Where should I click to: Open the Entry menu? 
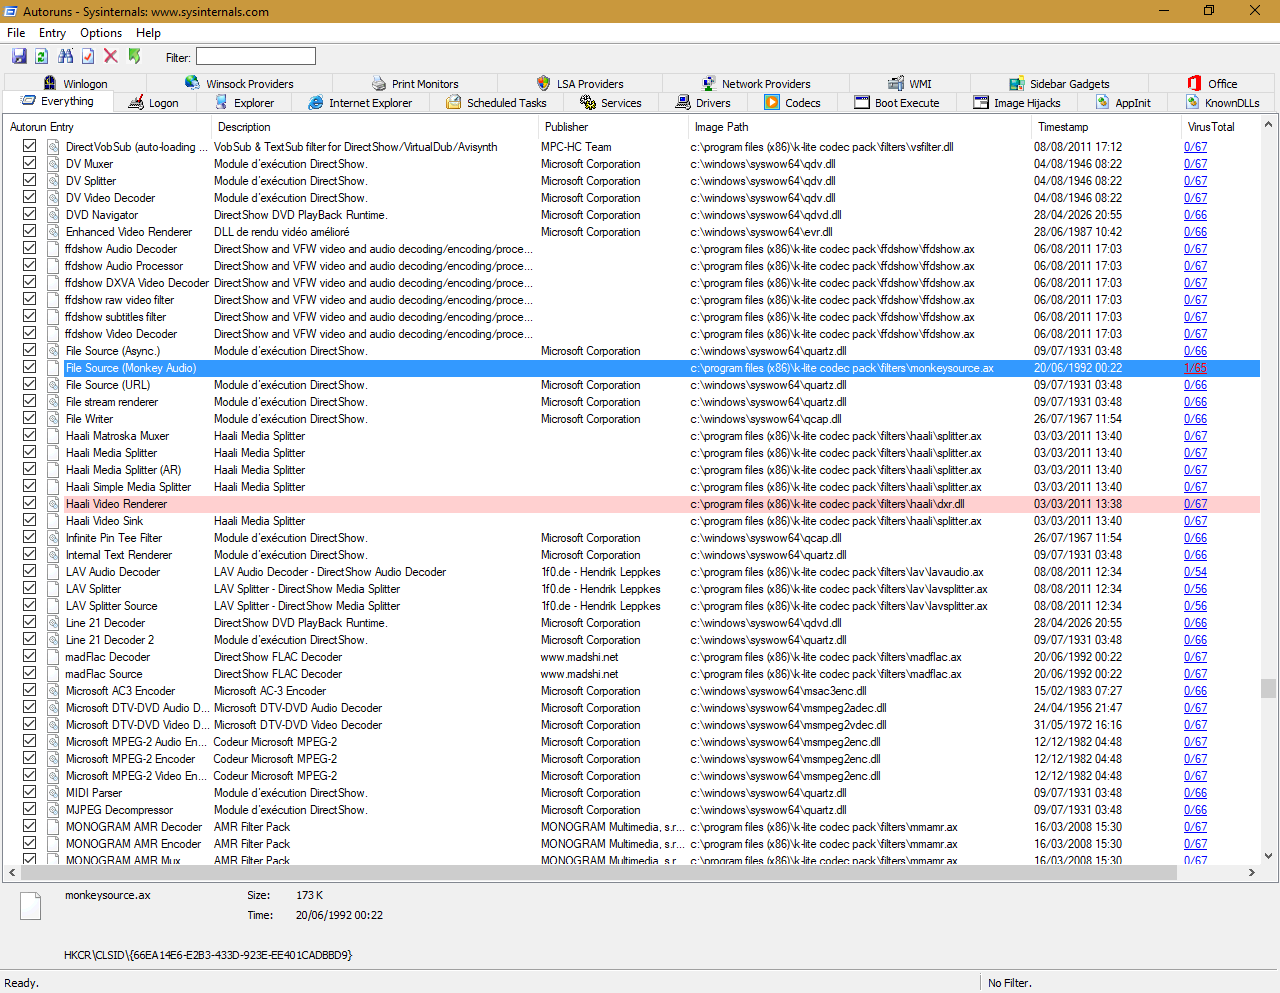53,33
